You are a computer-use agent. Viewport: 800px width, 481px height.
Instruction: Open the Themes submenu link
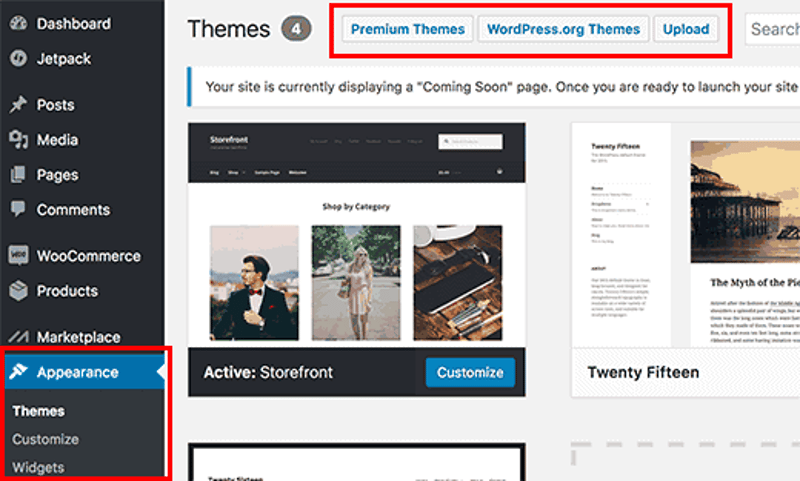click(39, 411)
